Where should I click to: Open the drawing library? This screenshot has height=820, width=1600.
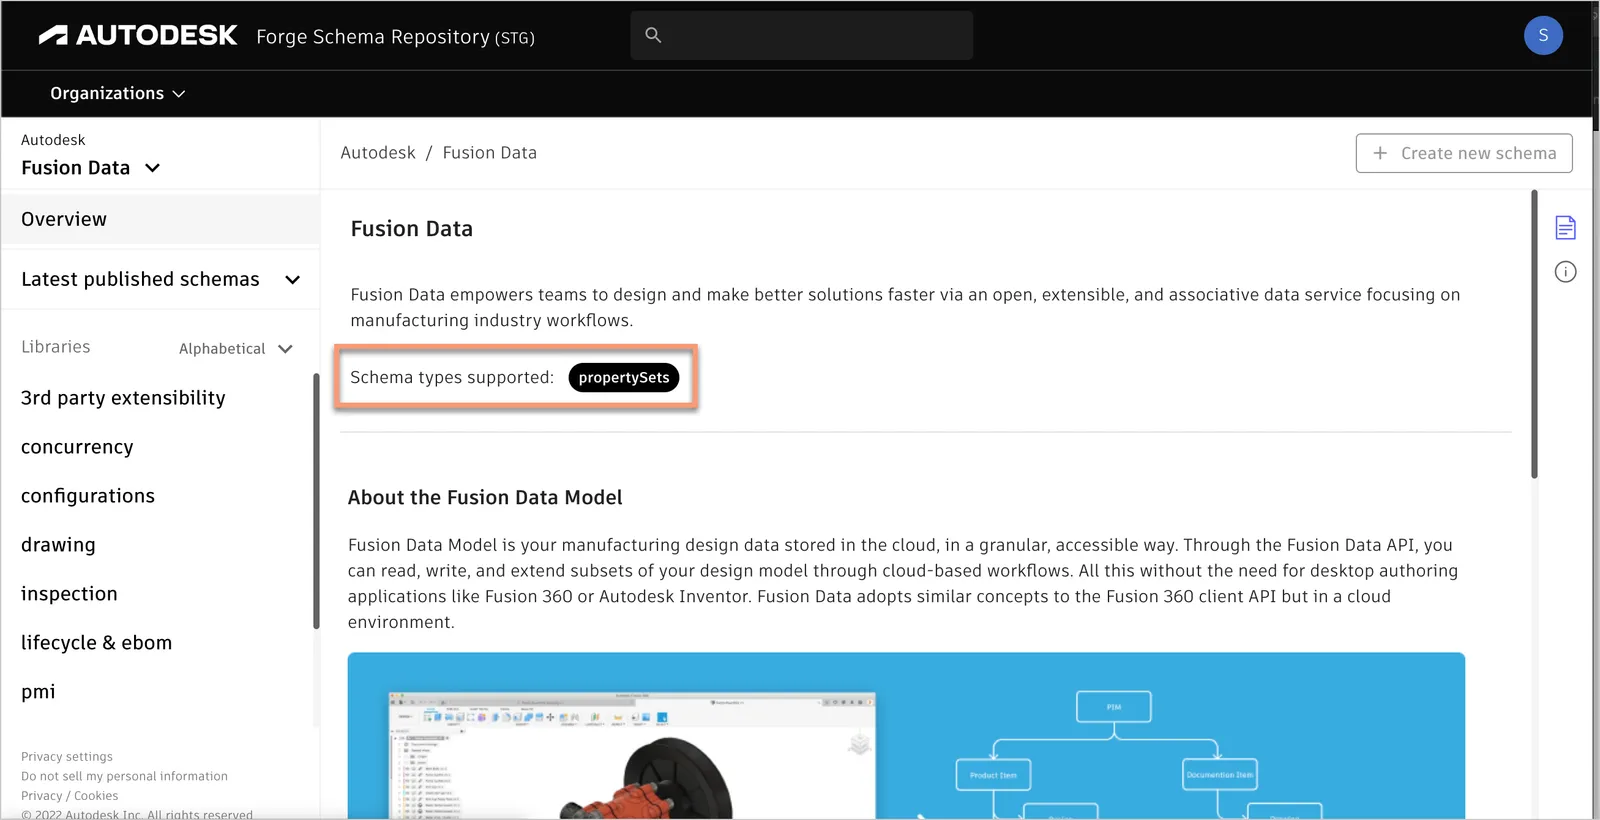[58, 545]
